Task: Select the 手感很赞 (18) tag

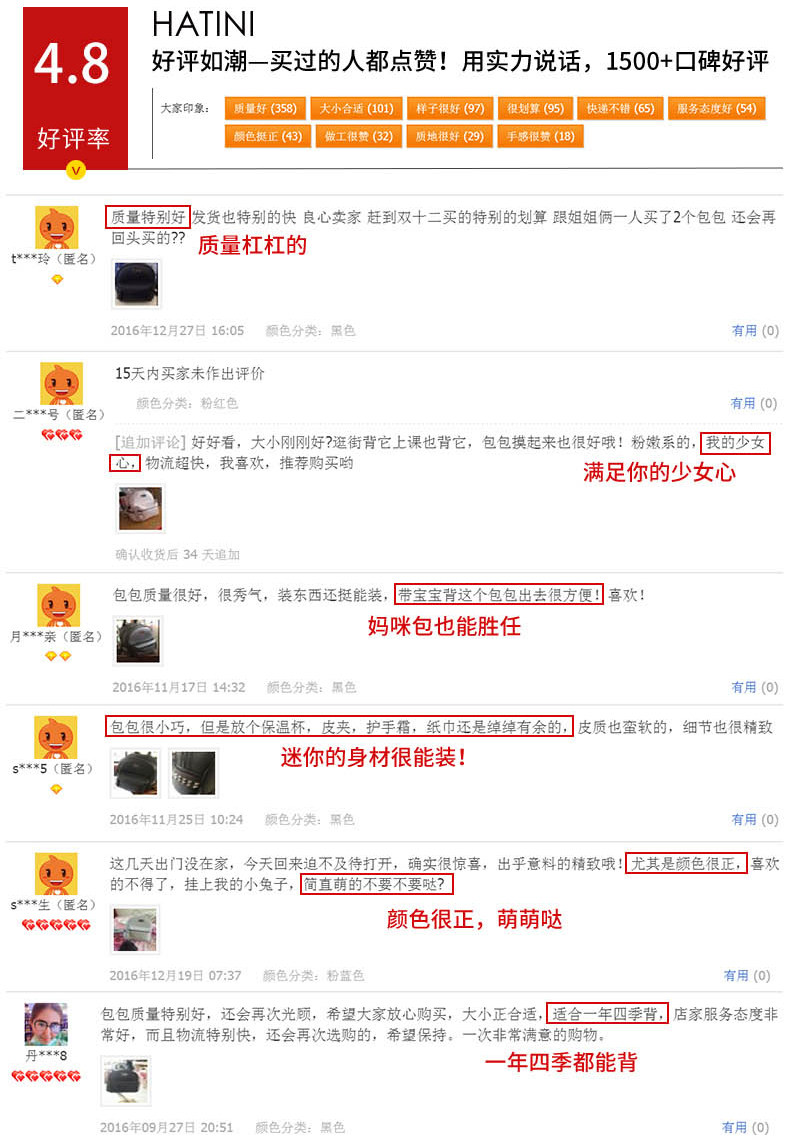Action: pos(540,136)
